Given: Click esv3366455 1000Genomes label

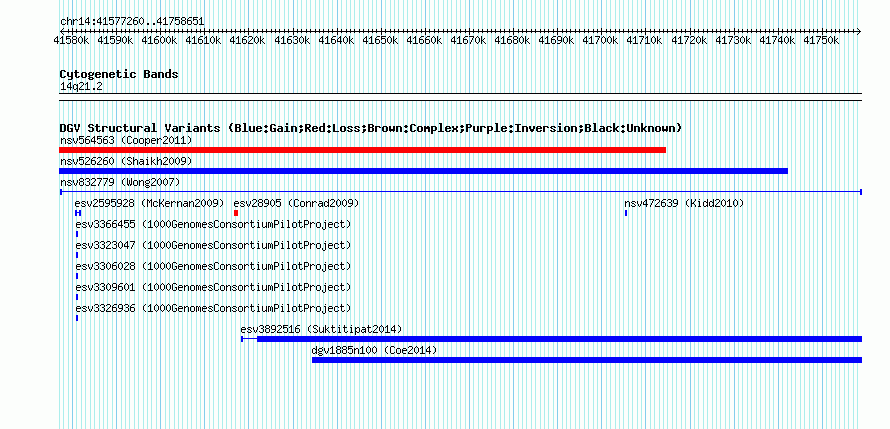Looking at the screenshot, I should [213, 224].
